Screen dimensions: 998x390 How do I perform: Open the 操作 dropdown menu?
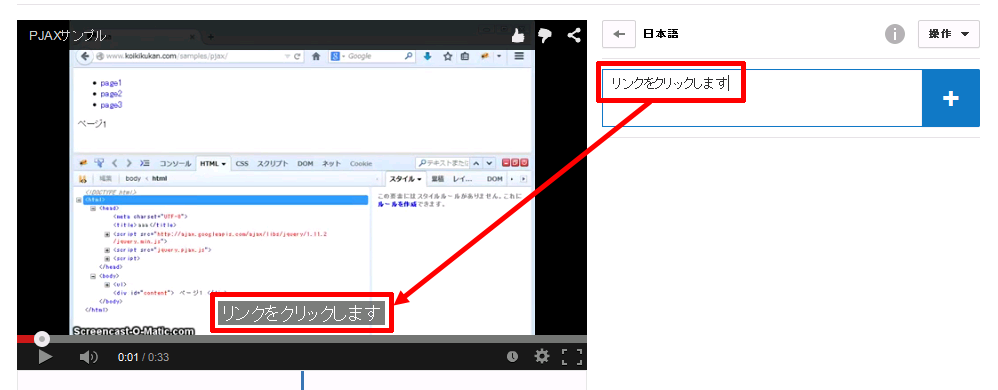point(948,34)
